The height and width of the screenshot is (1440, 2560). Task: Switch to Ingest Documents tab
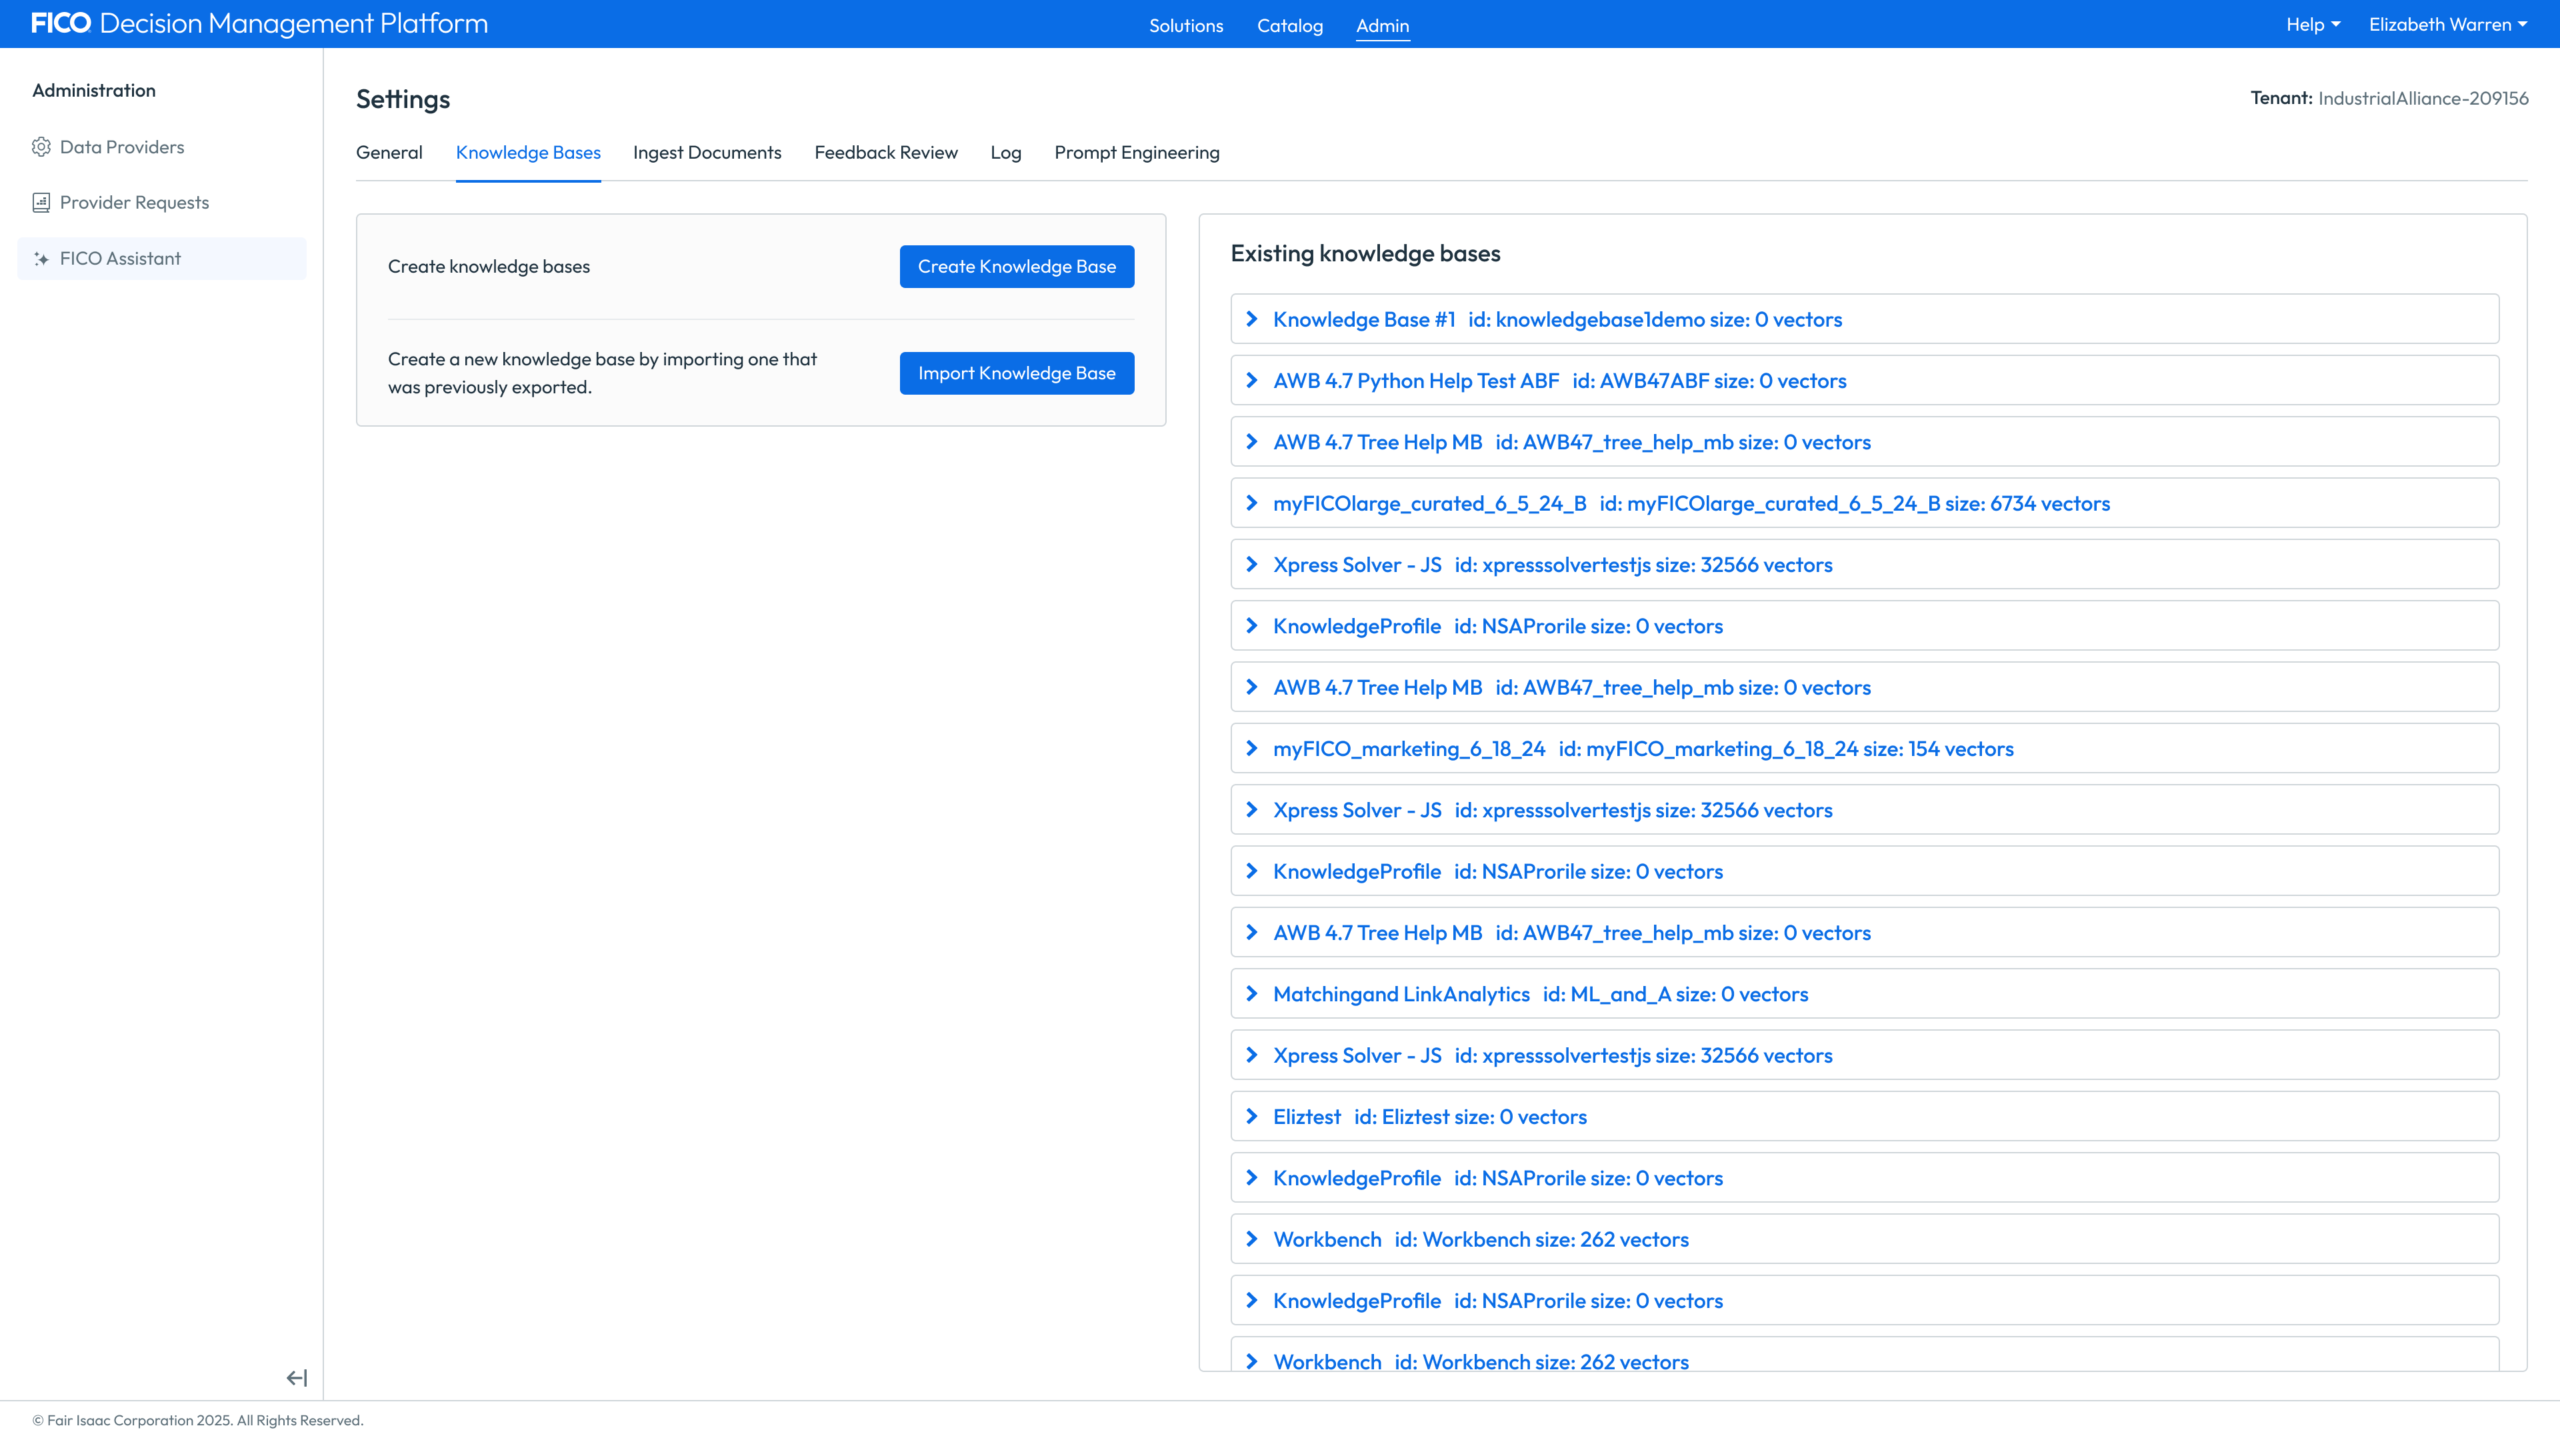[x=707, y=152]
